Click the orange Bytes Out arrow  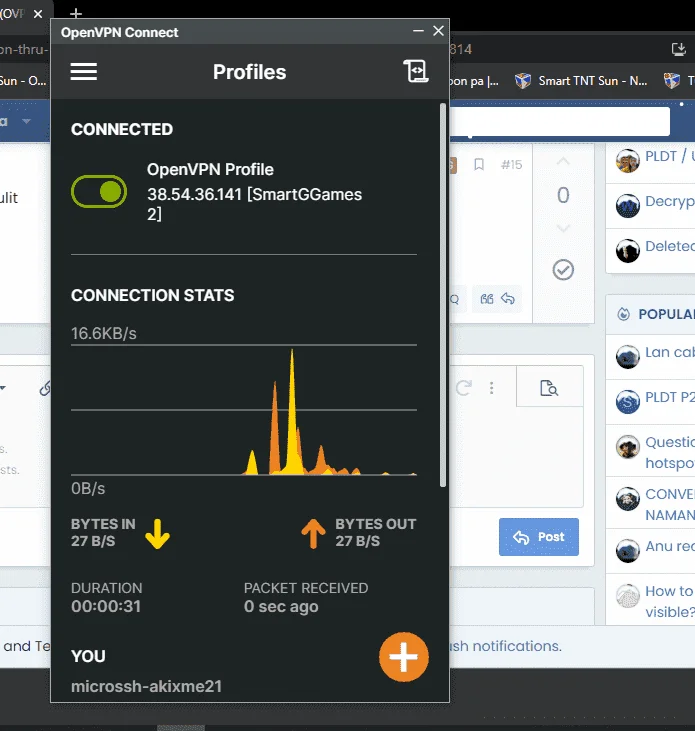coord(313,533)
